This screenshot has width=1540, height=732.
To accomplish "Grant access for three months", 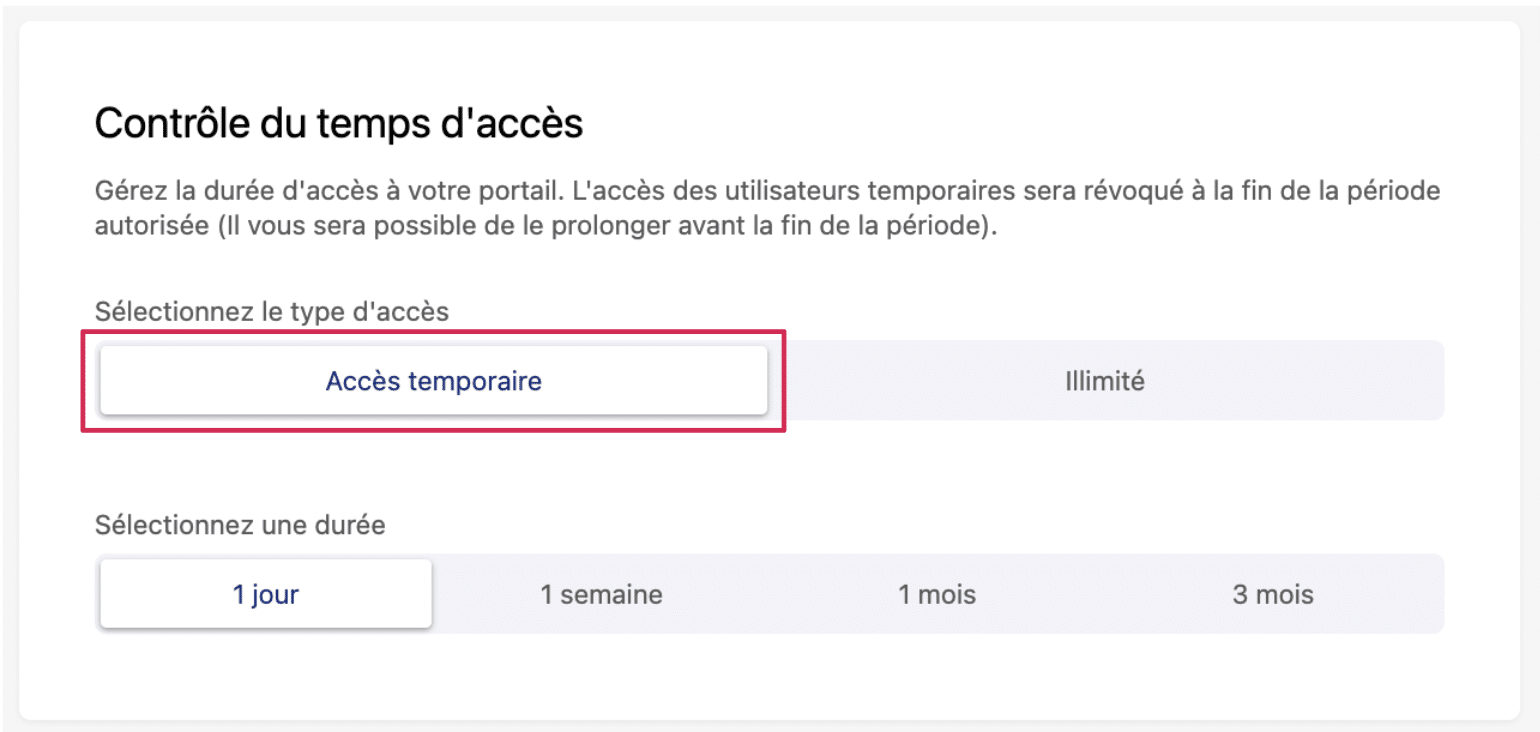I will (x=1272, y=595).
